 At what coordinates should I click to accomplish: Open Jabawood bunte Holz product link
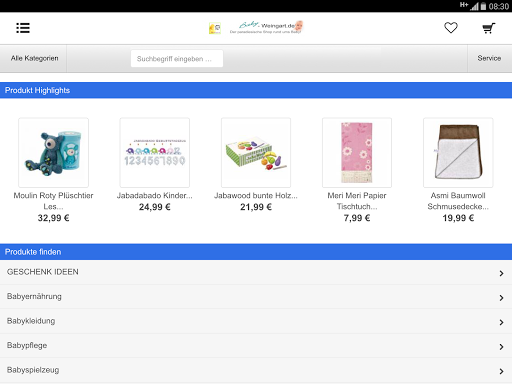tap(256, 196)
